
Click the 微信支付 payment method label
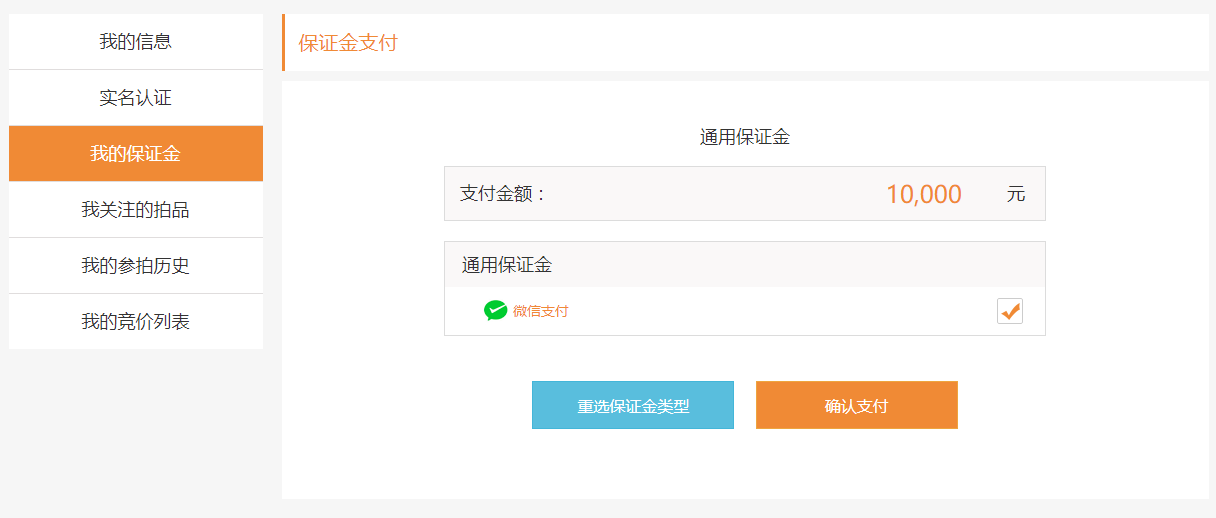click(x=540, y=311)
